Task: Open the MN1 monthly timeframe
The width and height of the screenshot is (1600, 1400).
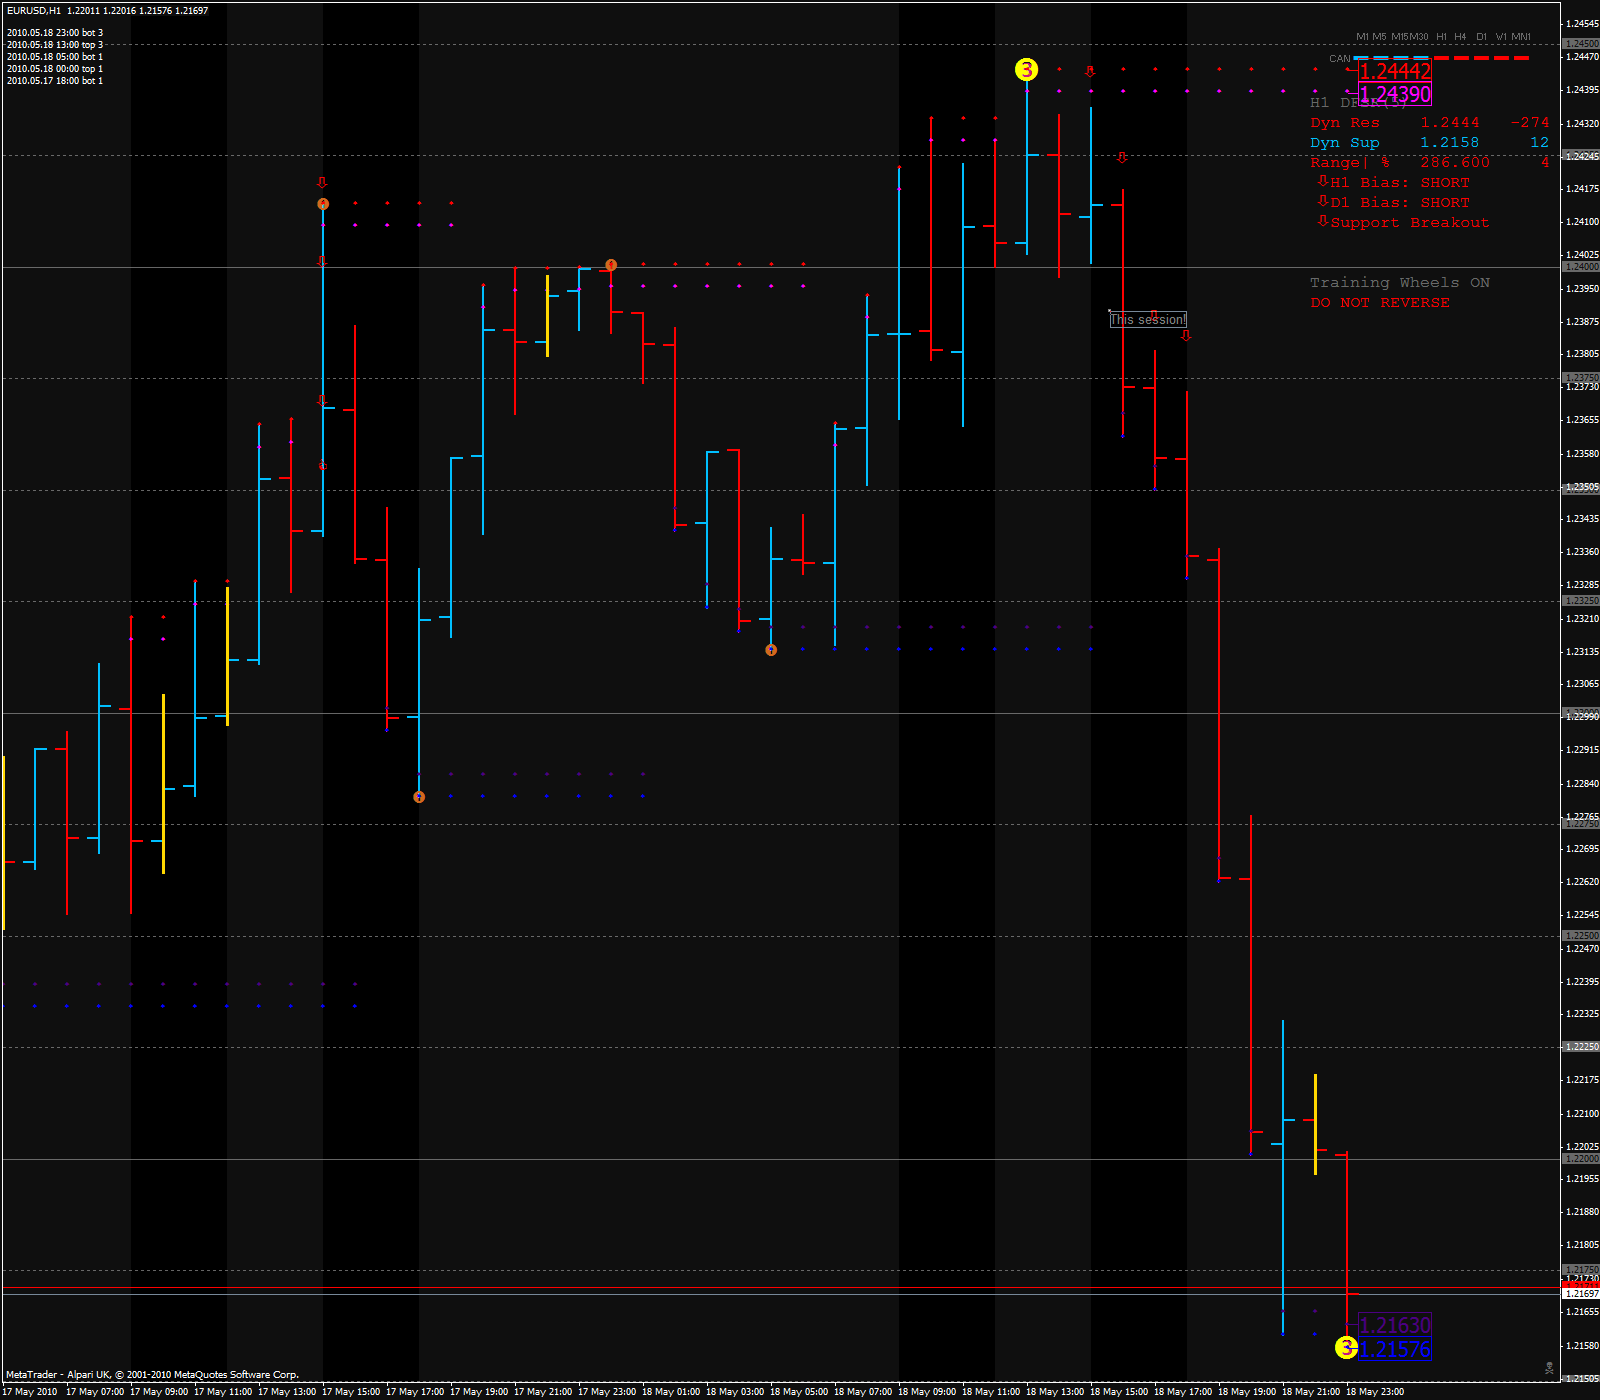Action: pos(1523,35)
